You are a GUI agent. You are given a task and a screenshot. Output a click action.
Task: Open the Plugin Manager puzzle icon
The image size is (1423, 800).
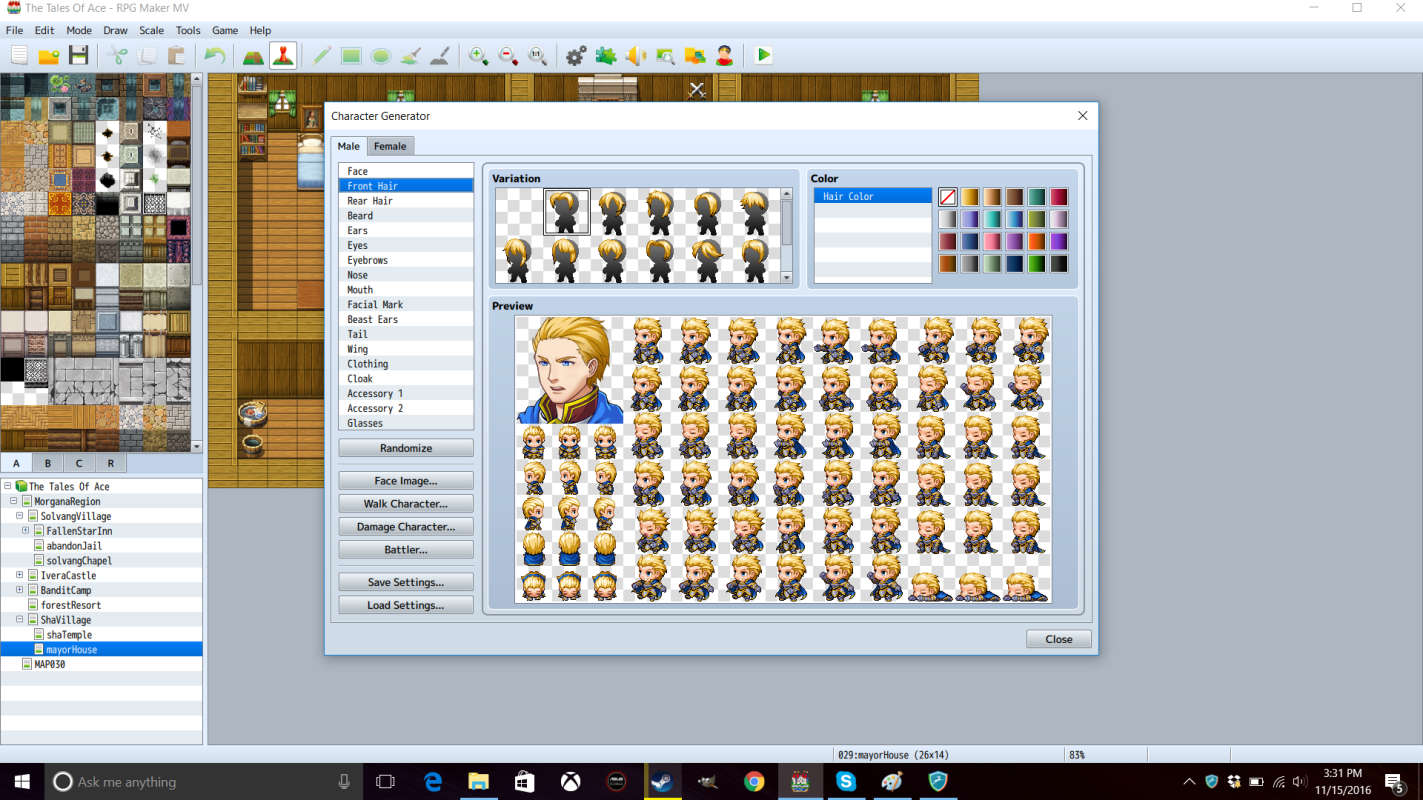pos(606,56)
